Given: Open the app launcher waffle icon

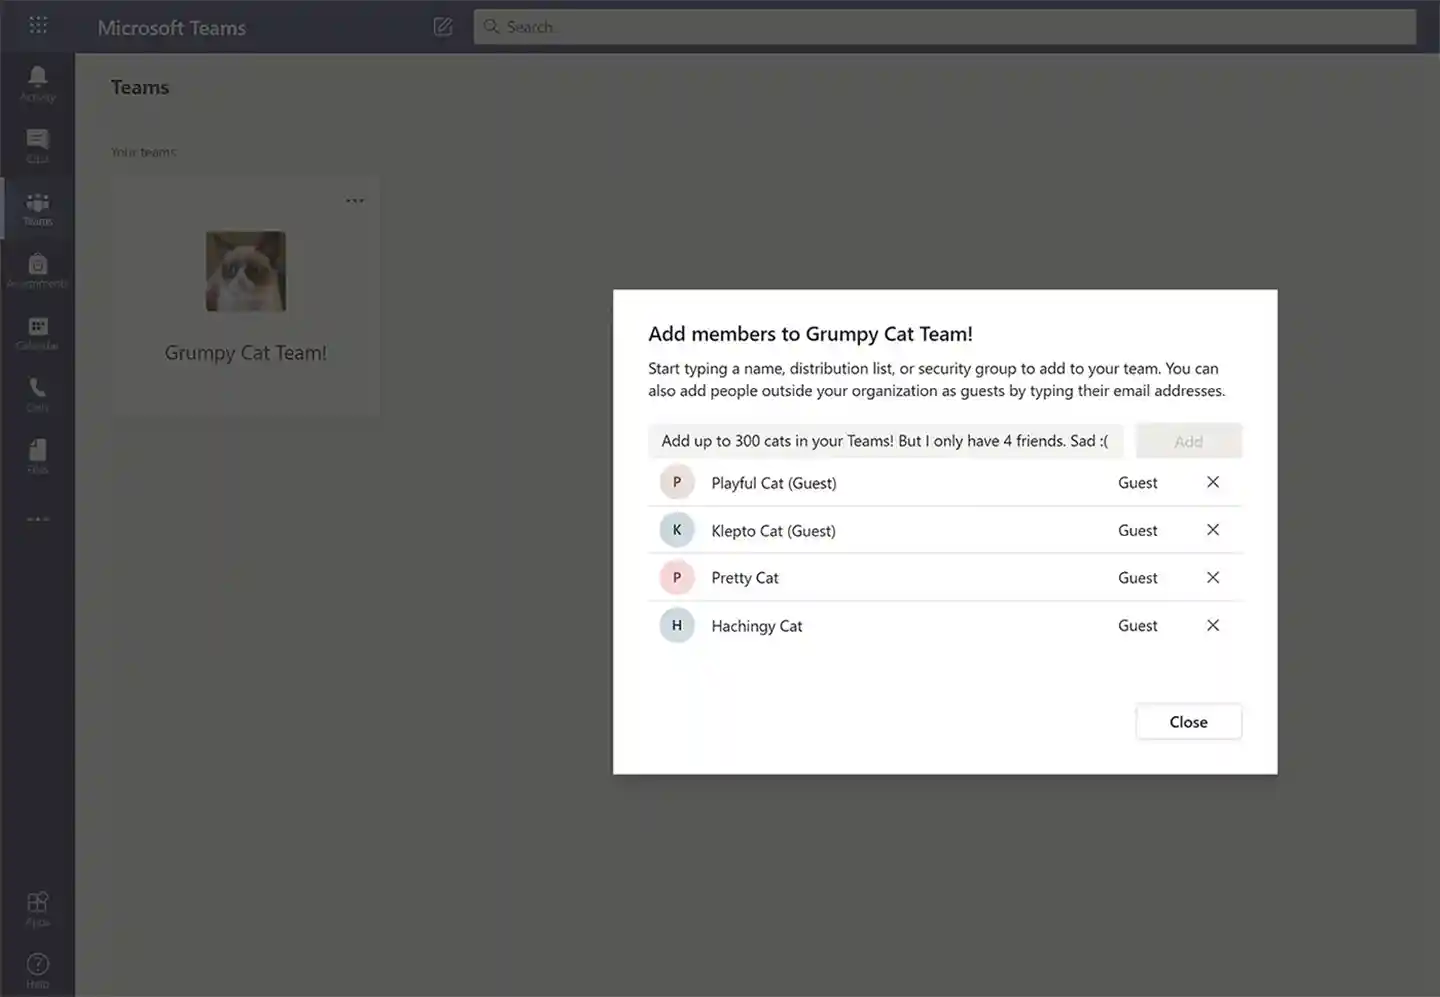Looking at the screenshot, I should click(x=38, y=25).
